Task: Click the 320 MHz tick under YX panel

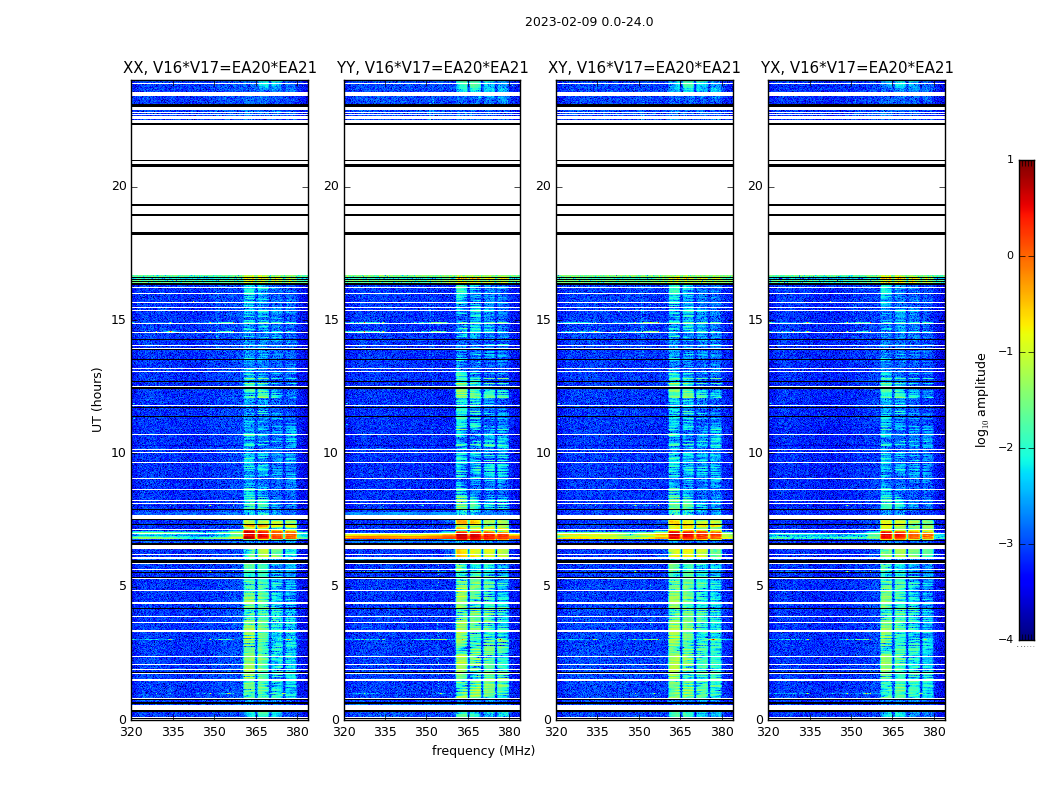Action: (768, 731)
